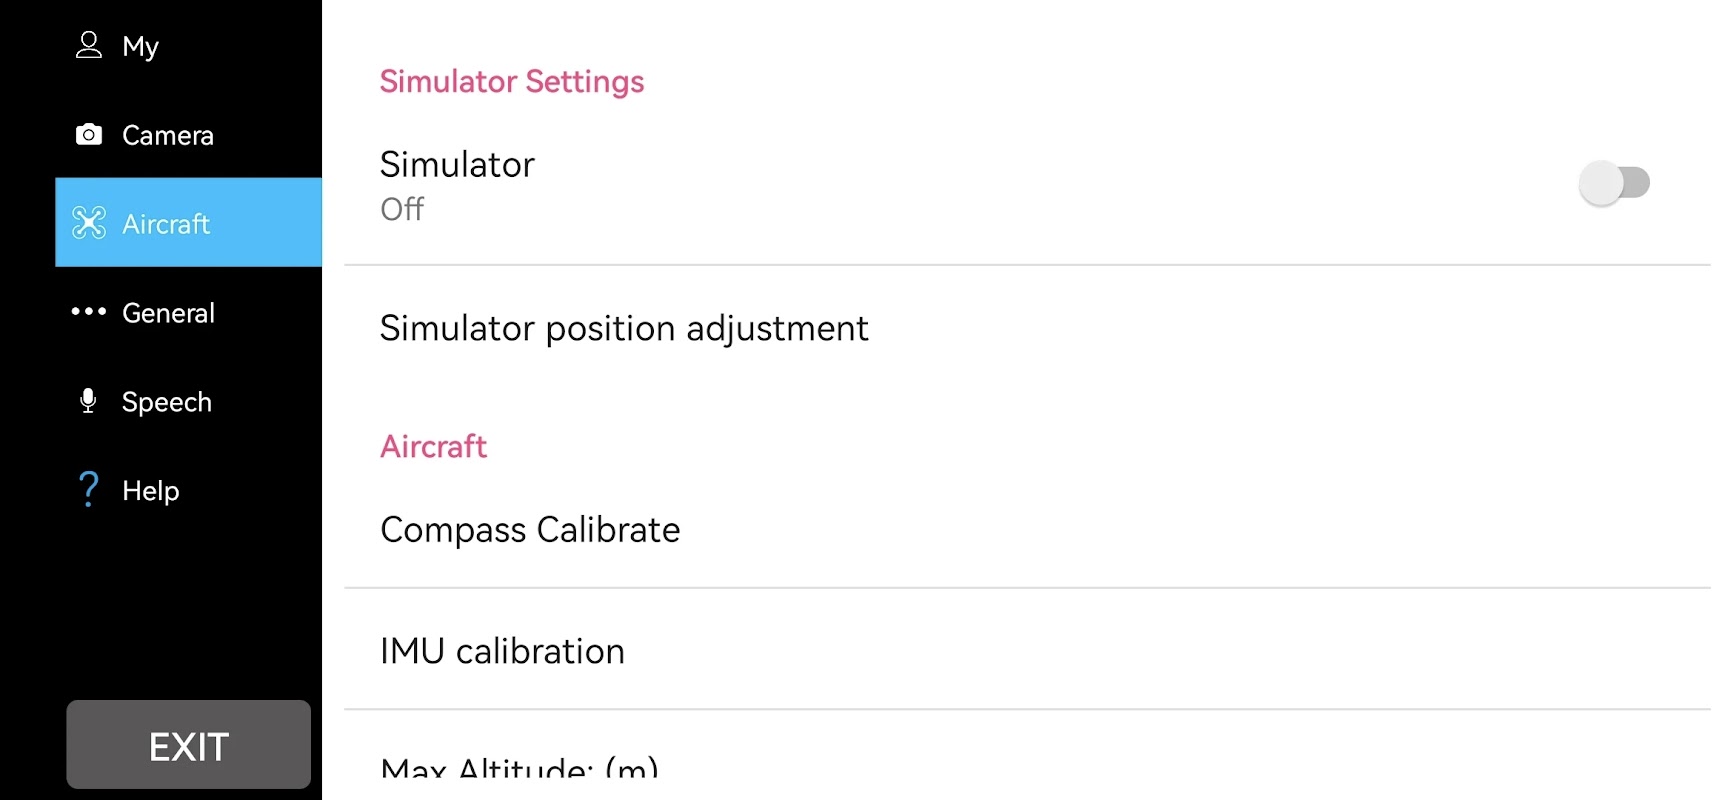1733x800 pixels.
Task: Open Simulator position adjustment
Action: [624, 328]
